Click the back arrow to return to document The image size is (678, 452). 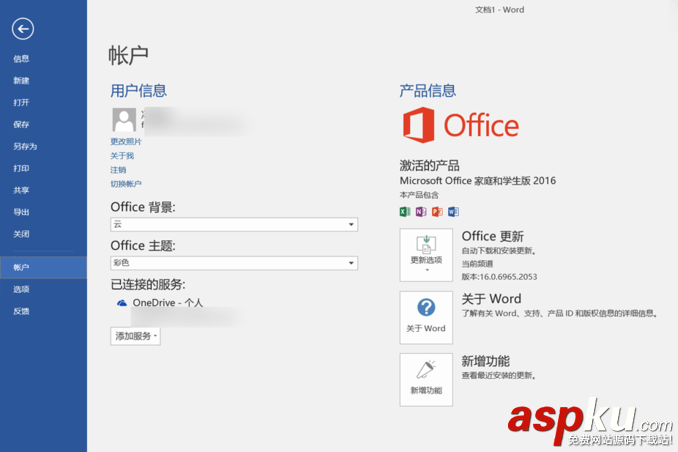(23, 29)
